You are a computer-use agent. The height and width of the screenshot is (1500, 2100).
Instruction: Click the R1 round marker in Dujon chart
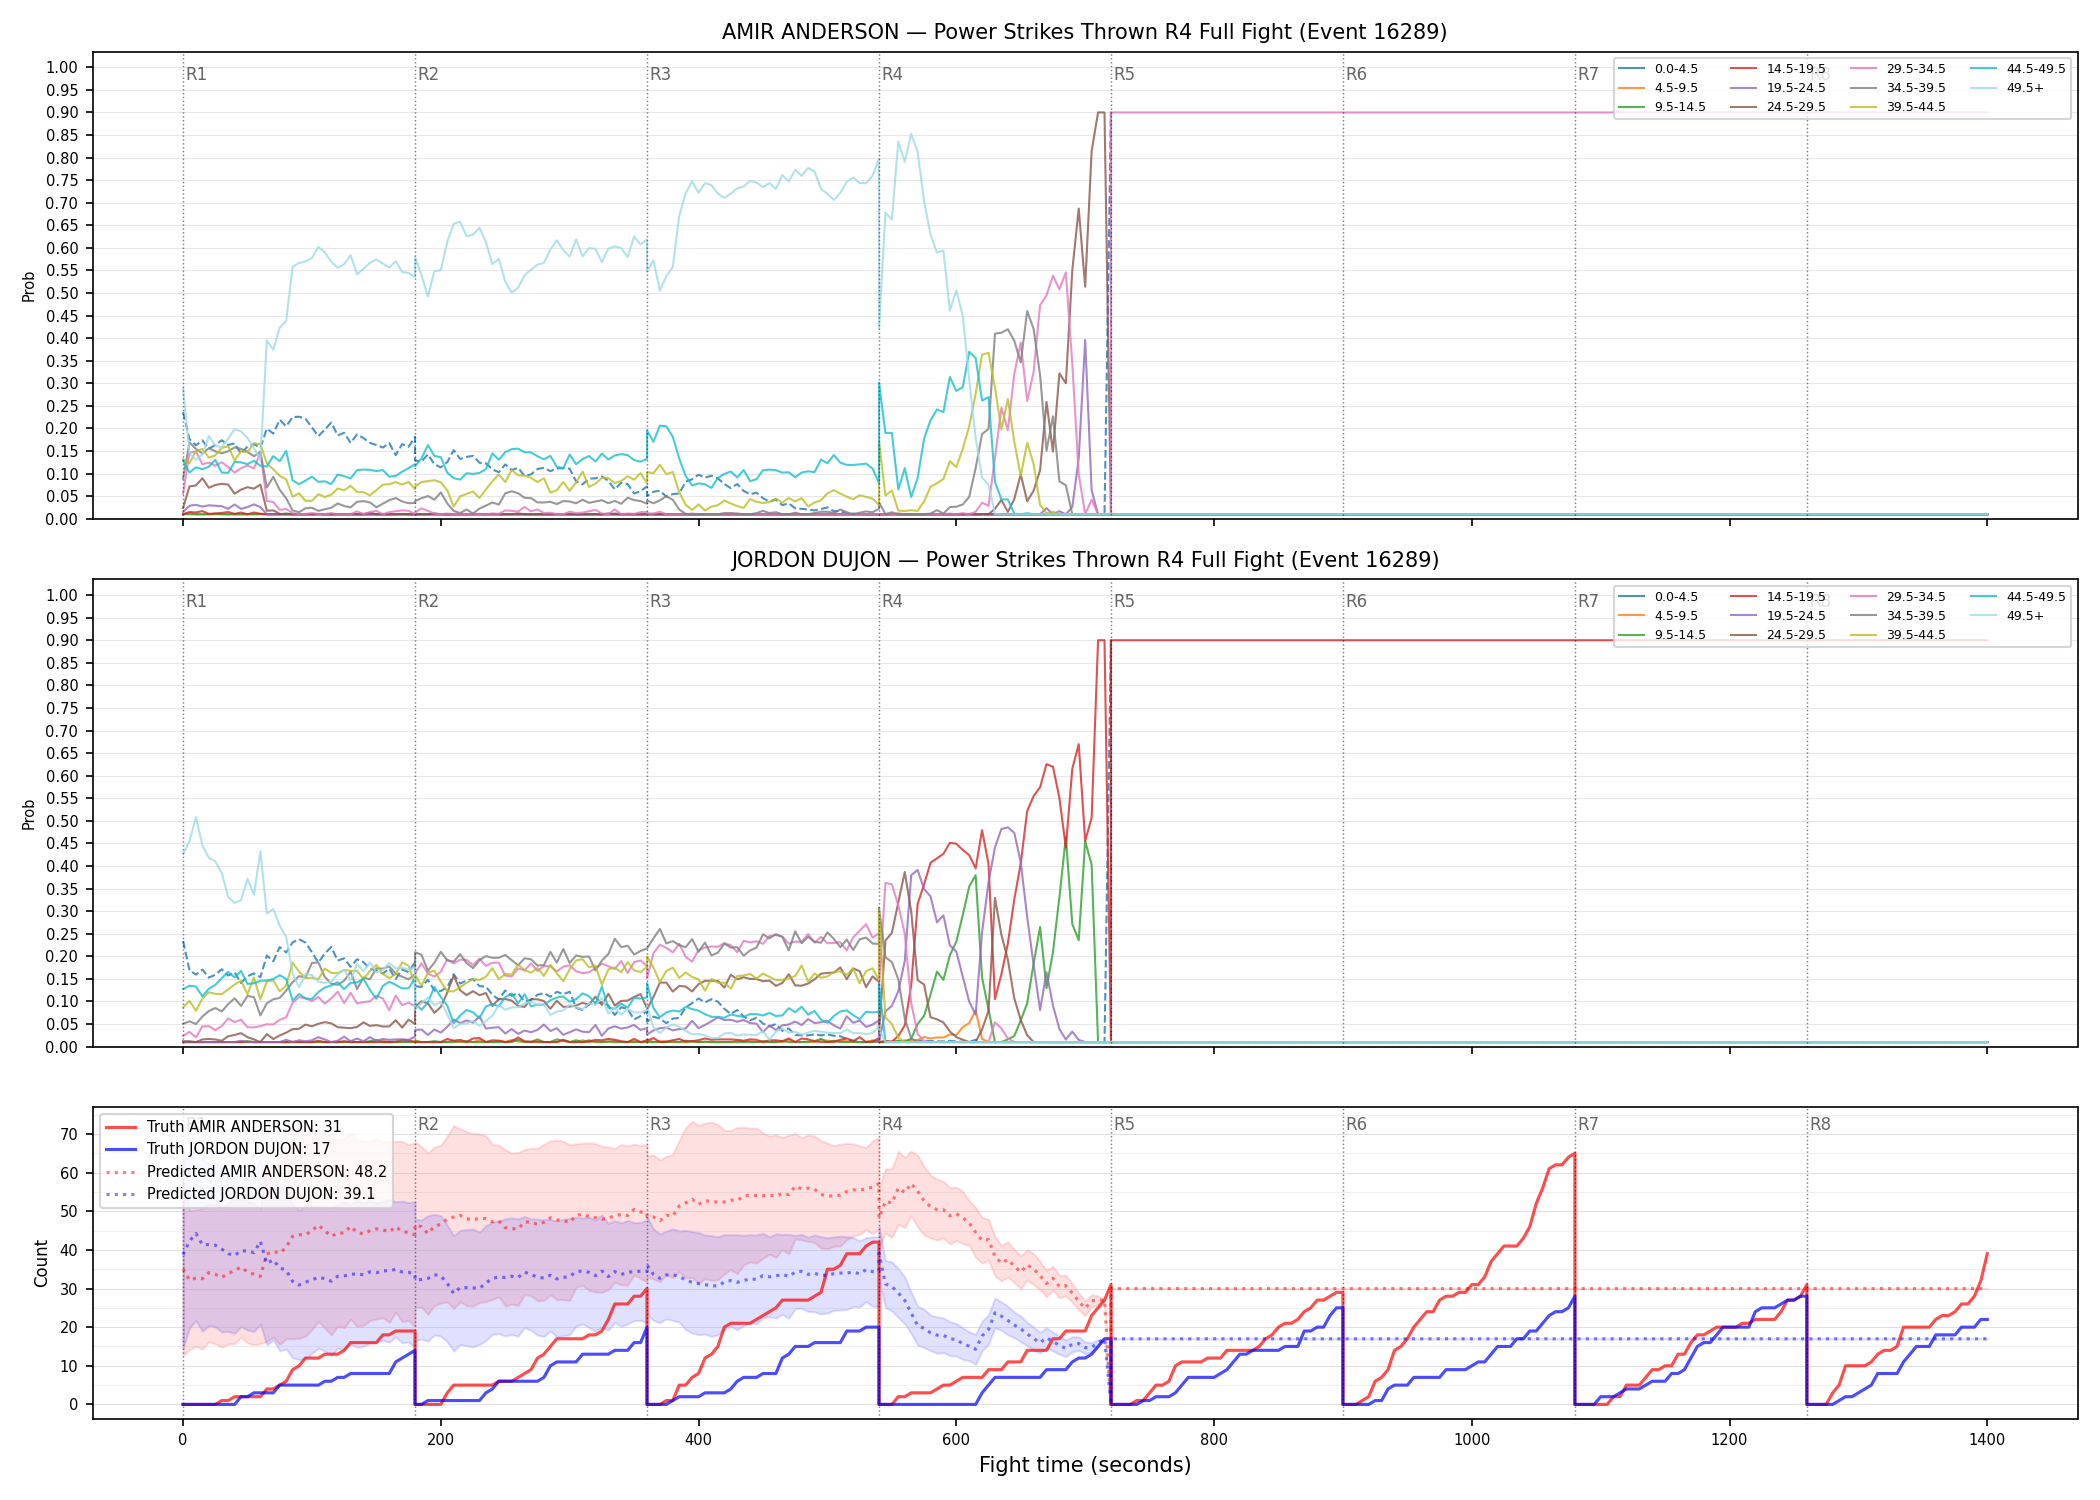196,601
